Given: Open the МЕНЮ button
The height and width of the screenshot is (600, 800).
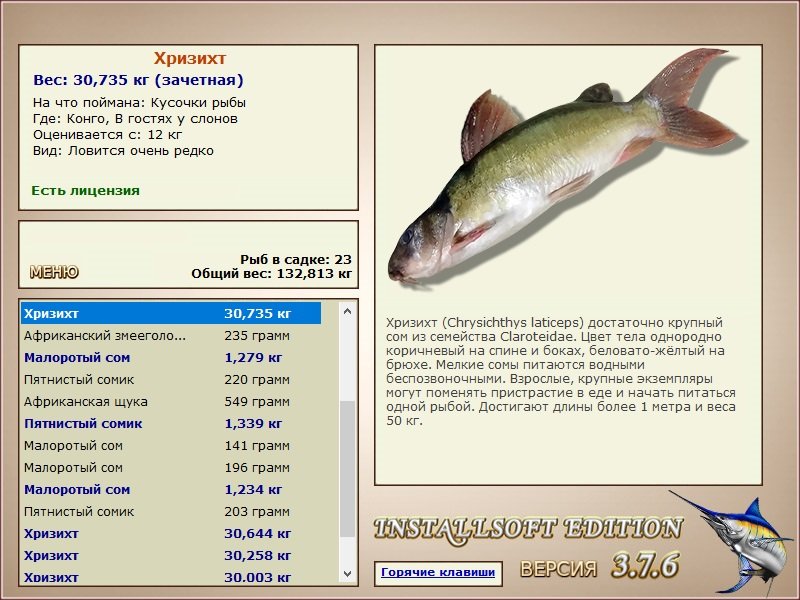Looking at the screenshot, I should click(x=54, y=272).
